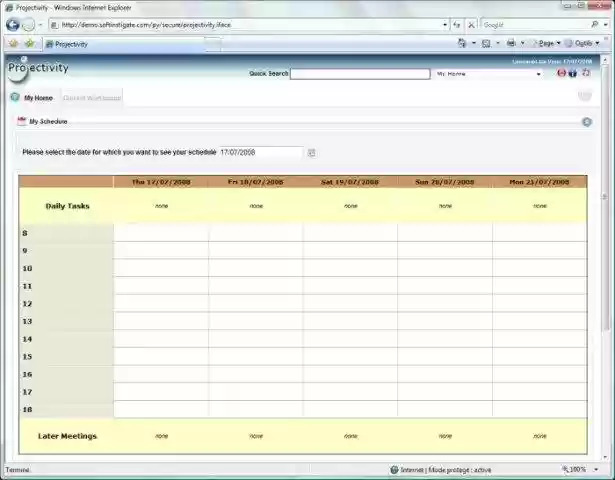This screenshot has width=615, height=480.
Task: Click the Print toolbar icon
Action: tap(511, 43)
